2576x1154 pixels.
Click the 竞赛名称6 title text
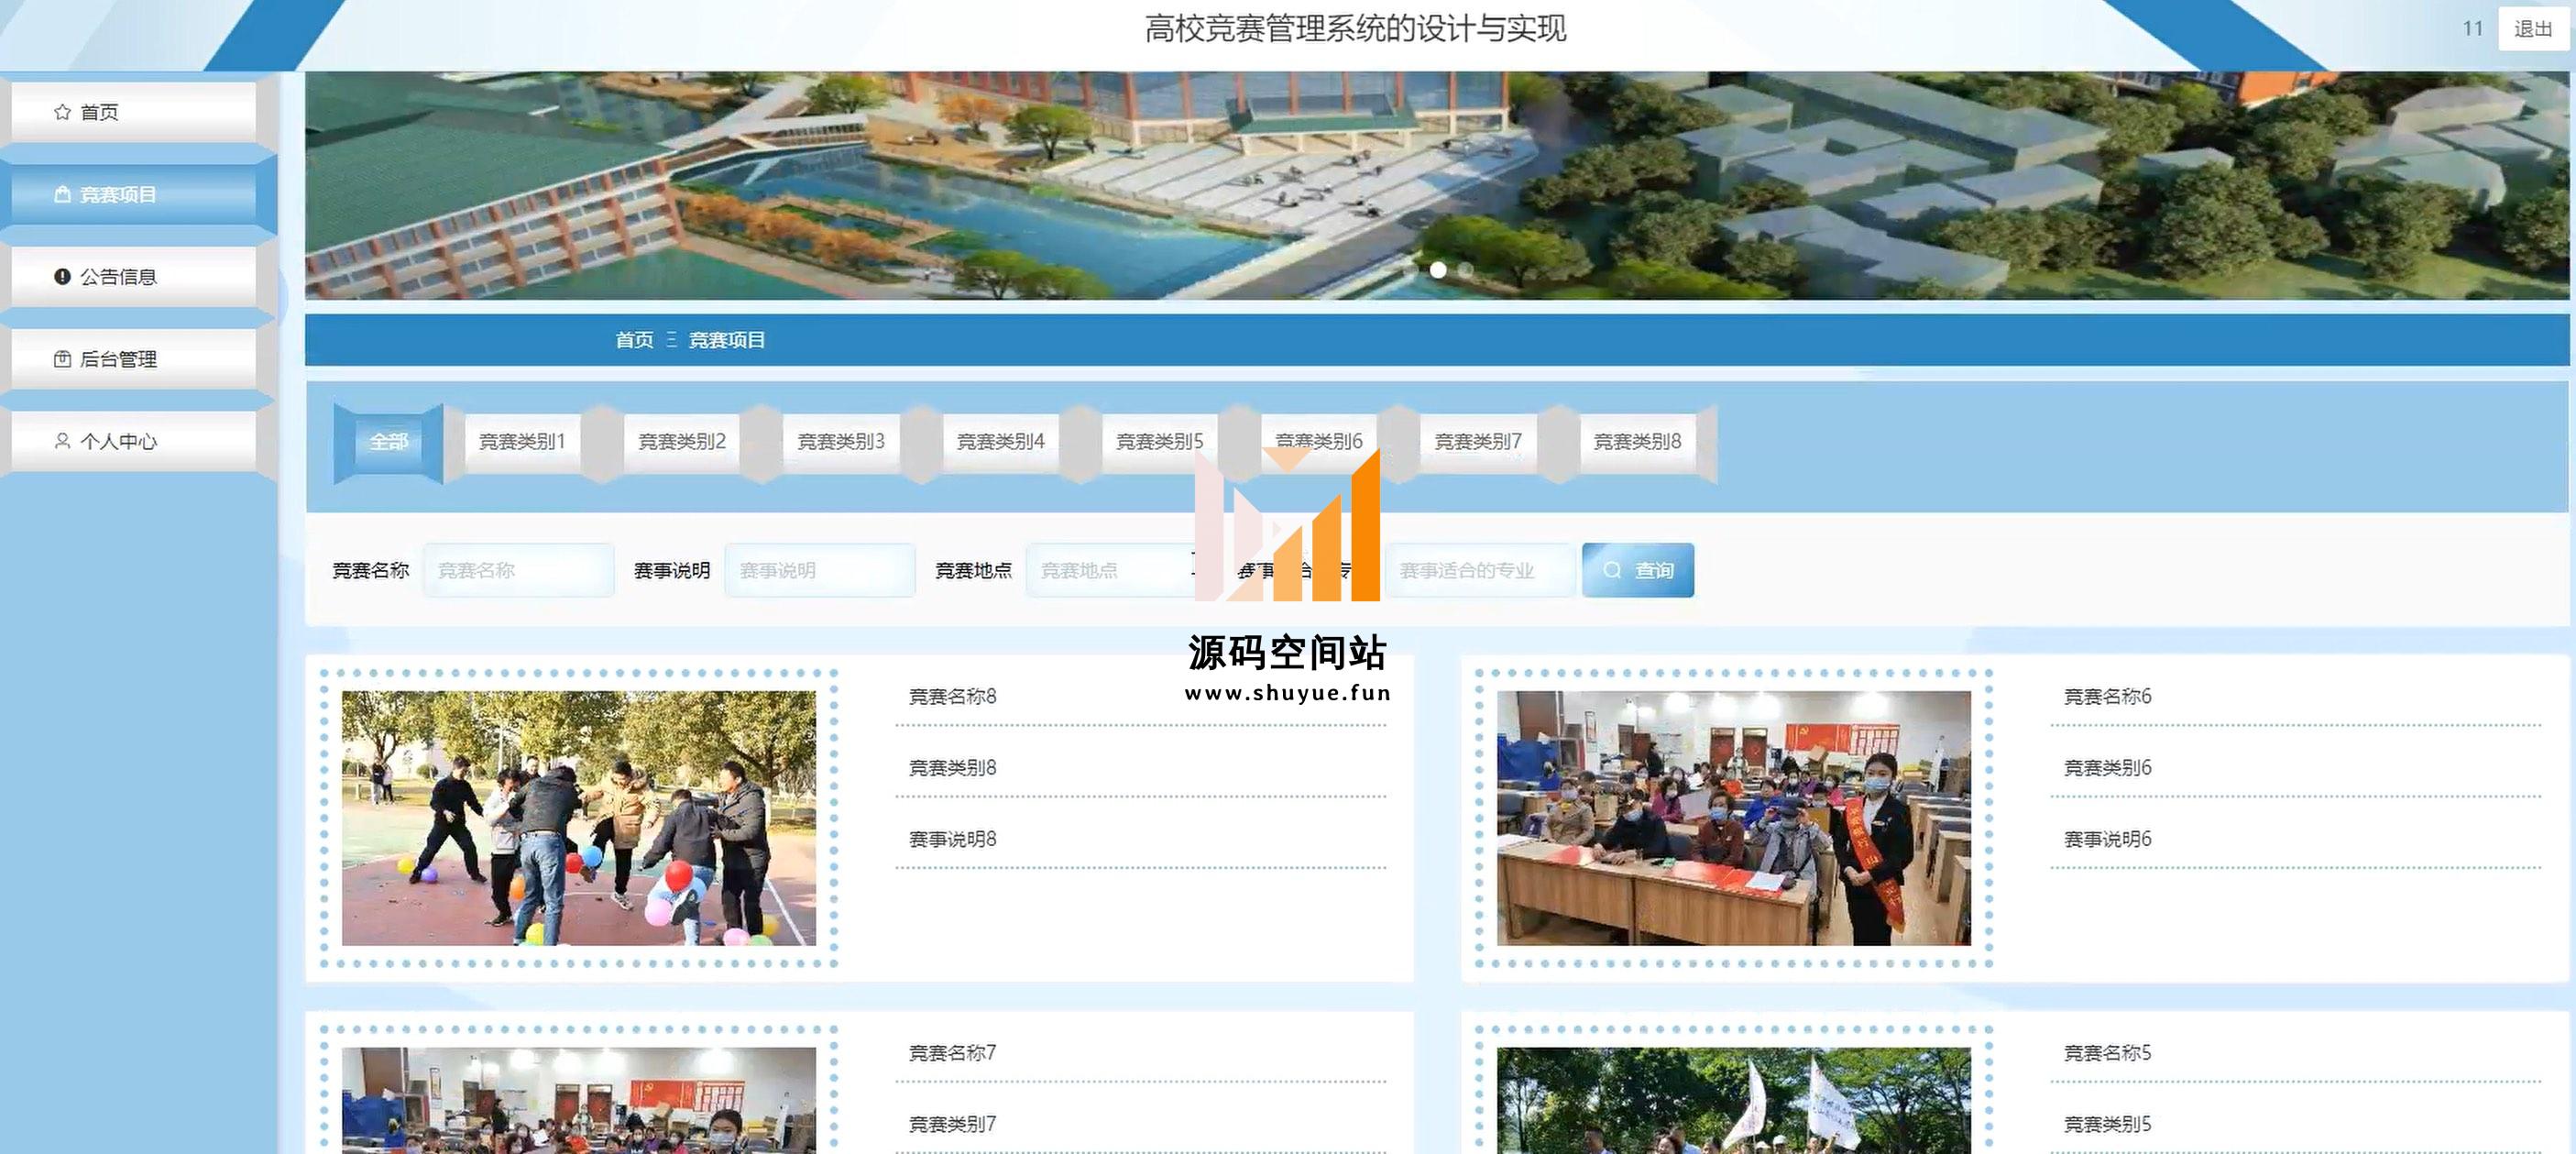tap(2108, 697)
